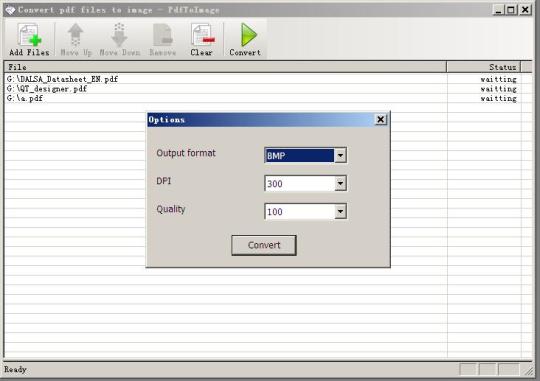
Task: Click waitting status of a.pdf
Action: coord(498,99)
